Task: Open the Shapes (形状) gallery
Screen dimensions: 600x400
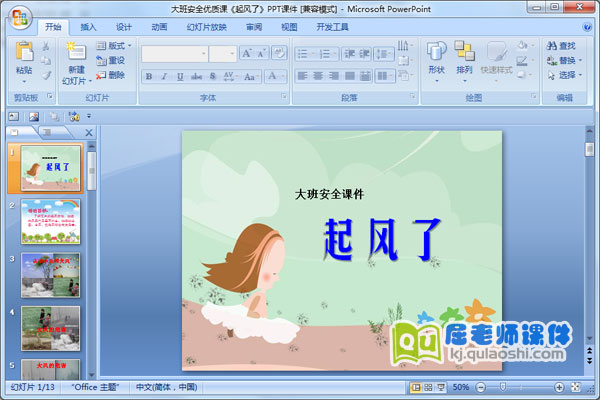Action: (x=436, y=61)
